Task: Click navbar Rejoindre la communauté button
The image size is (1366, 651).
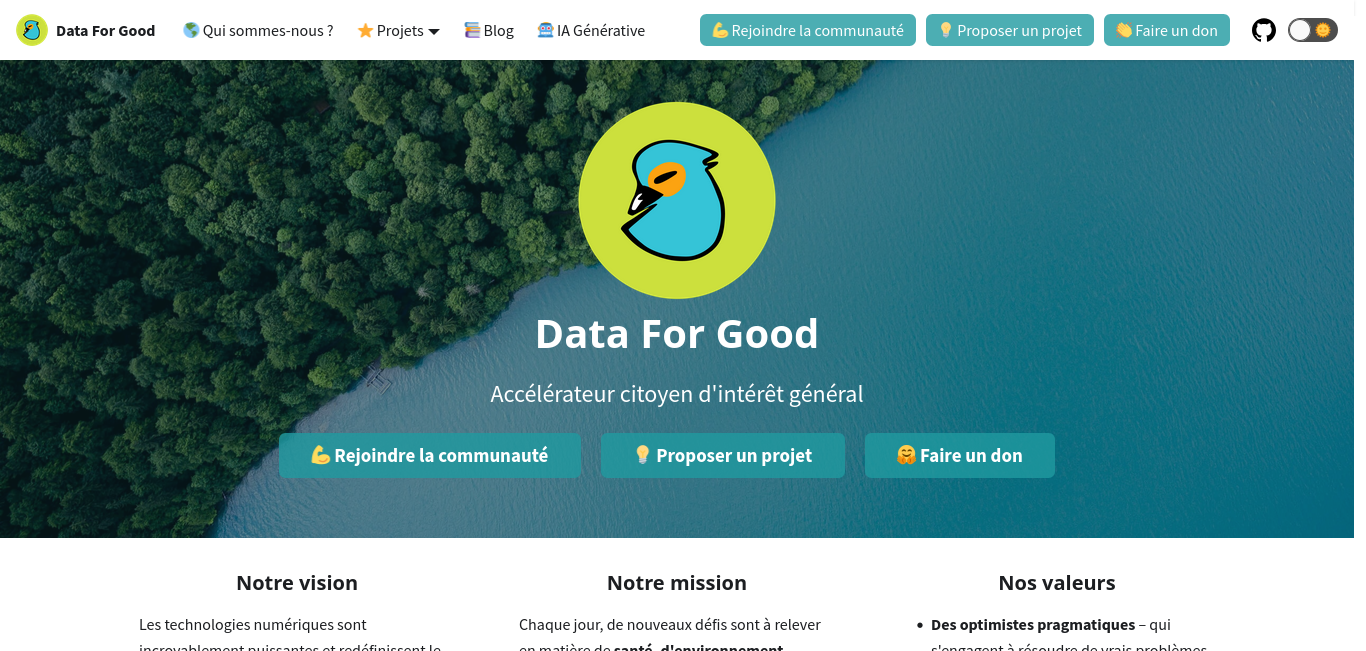Action: tap(808, 30)
